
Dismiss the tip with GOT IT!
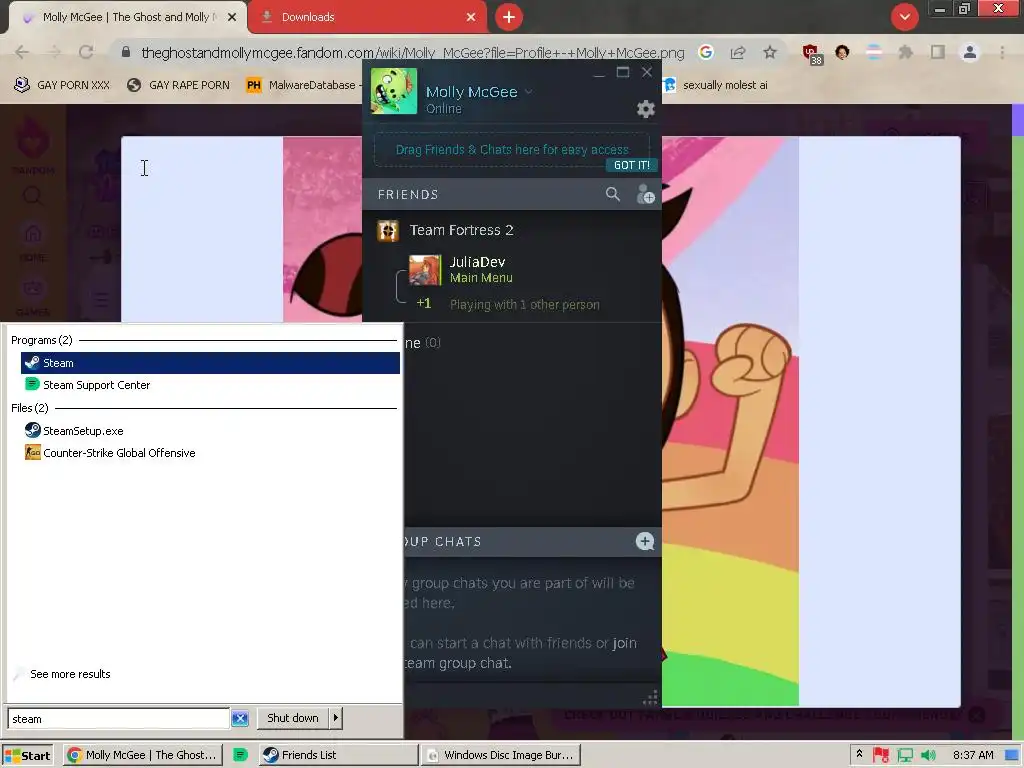pyautogui.click(x=632, y=165)
